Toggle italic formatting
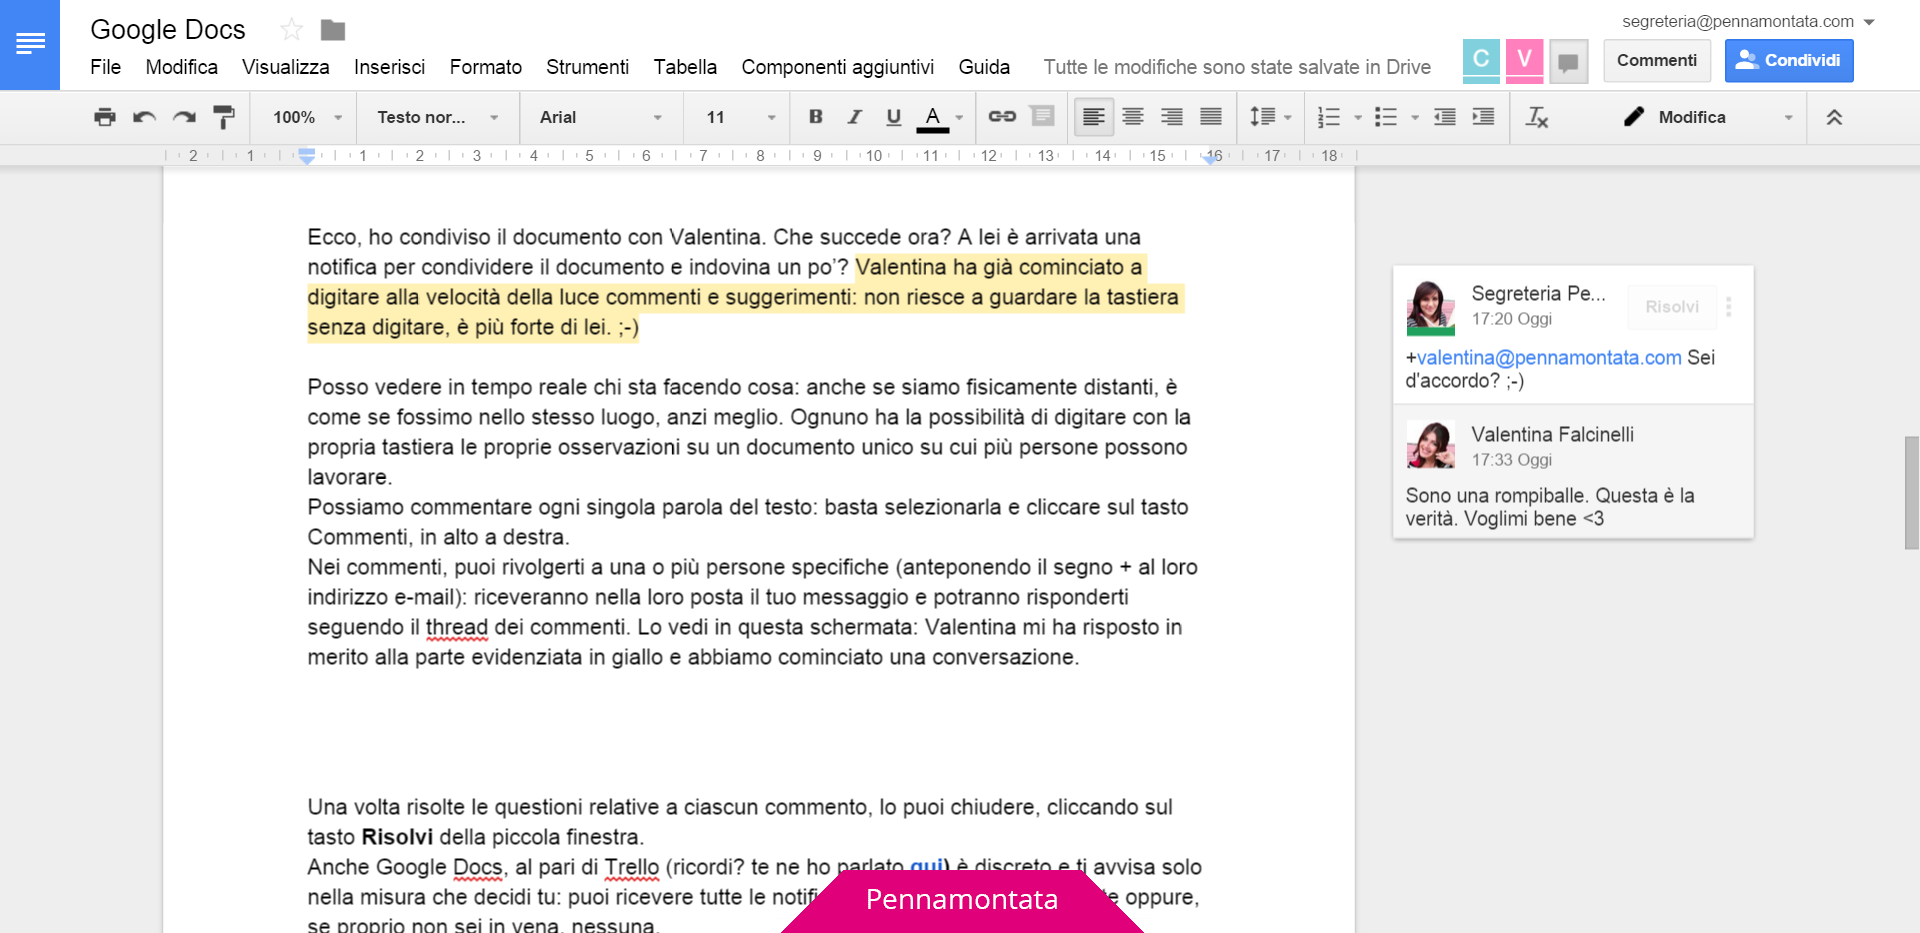The height and width of the screenshot is (933, 1920). click(x=854, y=117)
